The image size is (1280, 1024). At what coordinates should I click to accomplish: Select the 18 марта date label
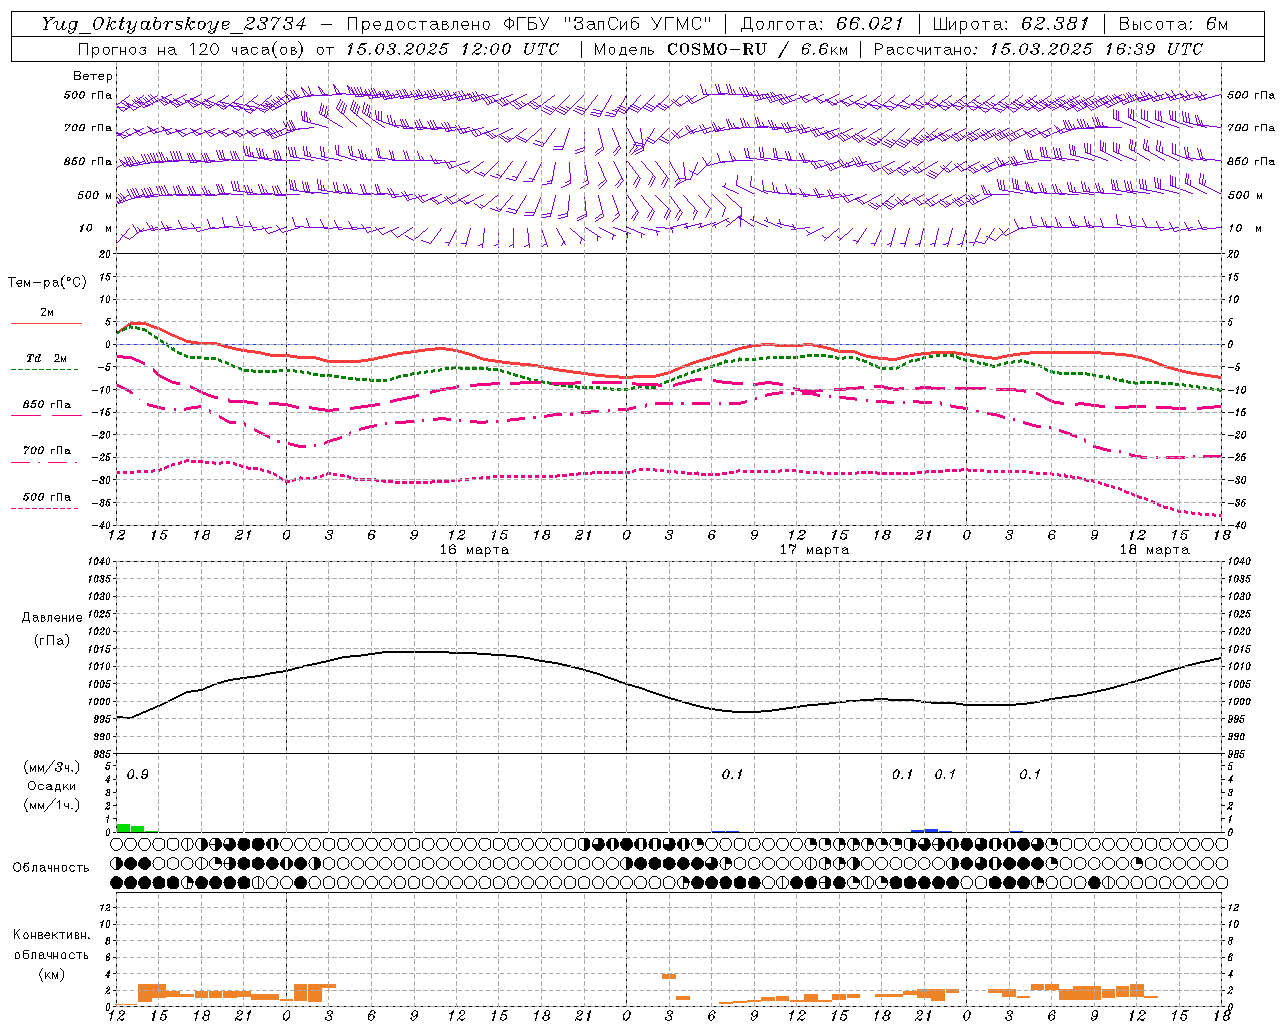(x=1154, y=550)
